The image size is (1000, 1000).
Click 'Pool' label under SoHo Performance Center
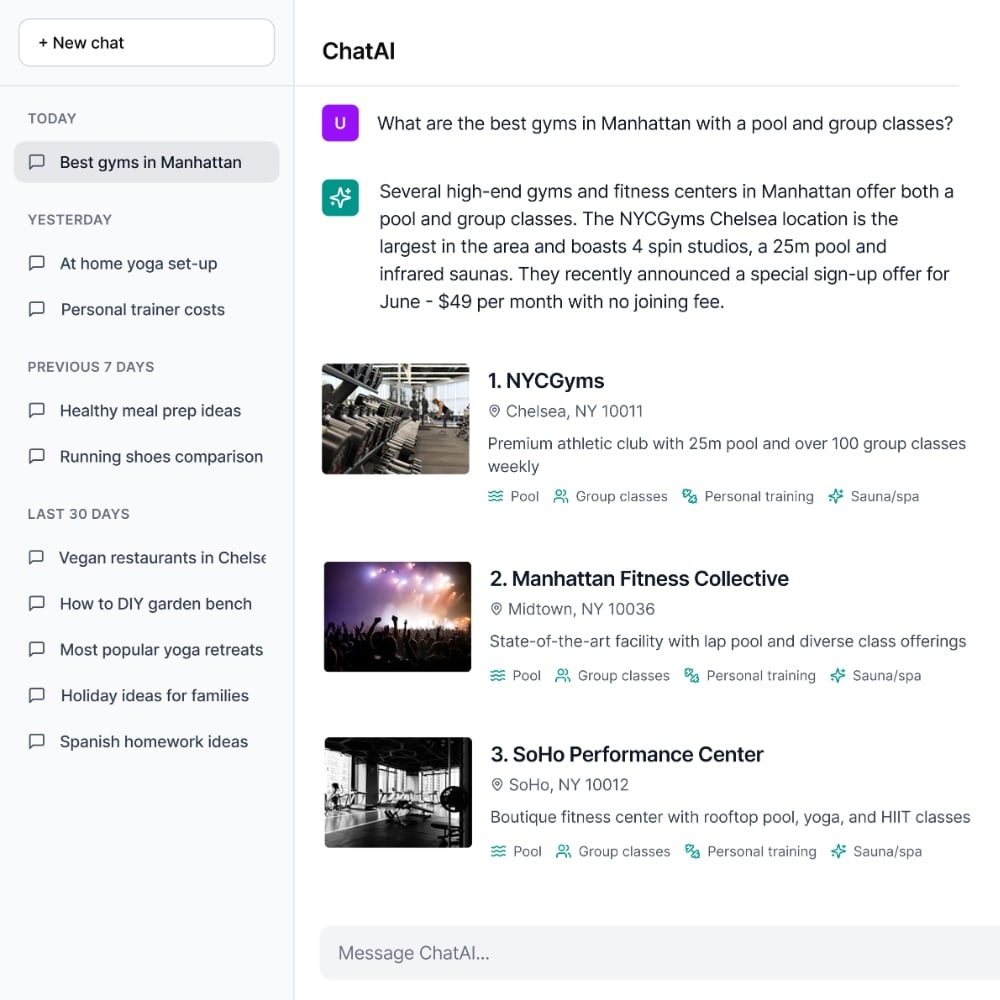tap(527, 851)
